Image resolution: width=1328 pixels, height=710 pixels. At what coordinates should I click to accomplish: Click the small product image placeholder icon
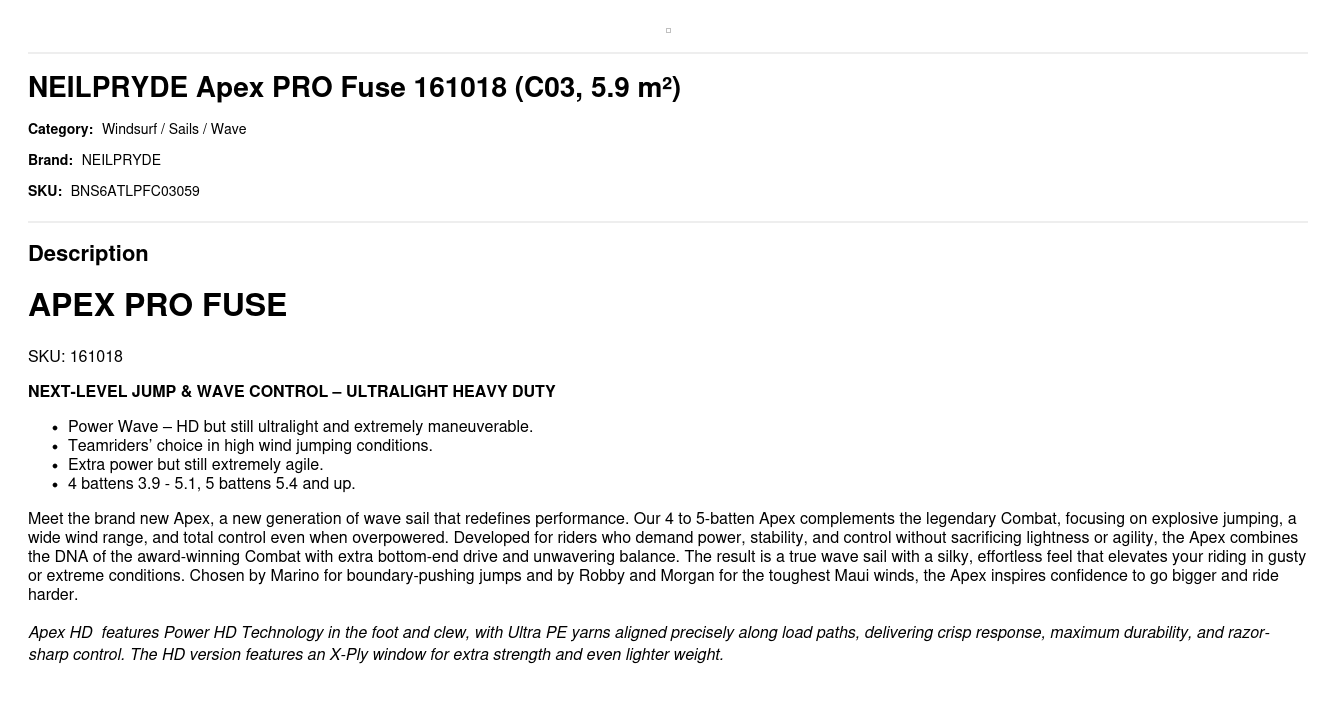pyautogui.click(x=668, y=31)
